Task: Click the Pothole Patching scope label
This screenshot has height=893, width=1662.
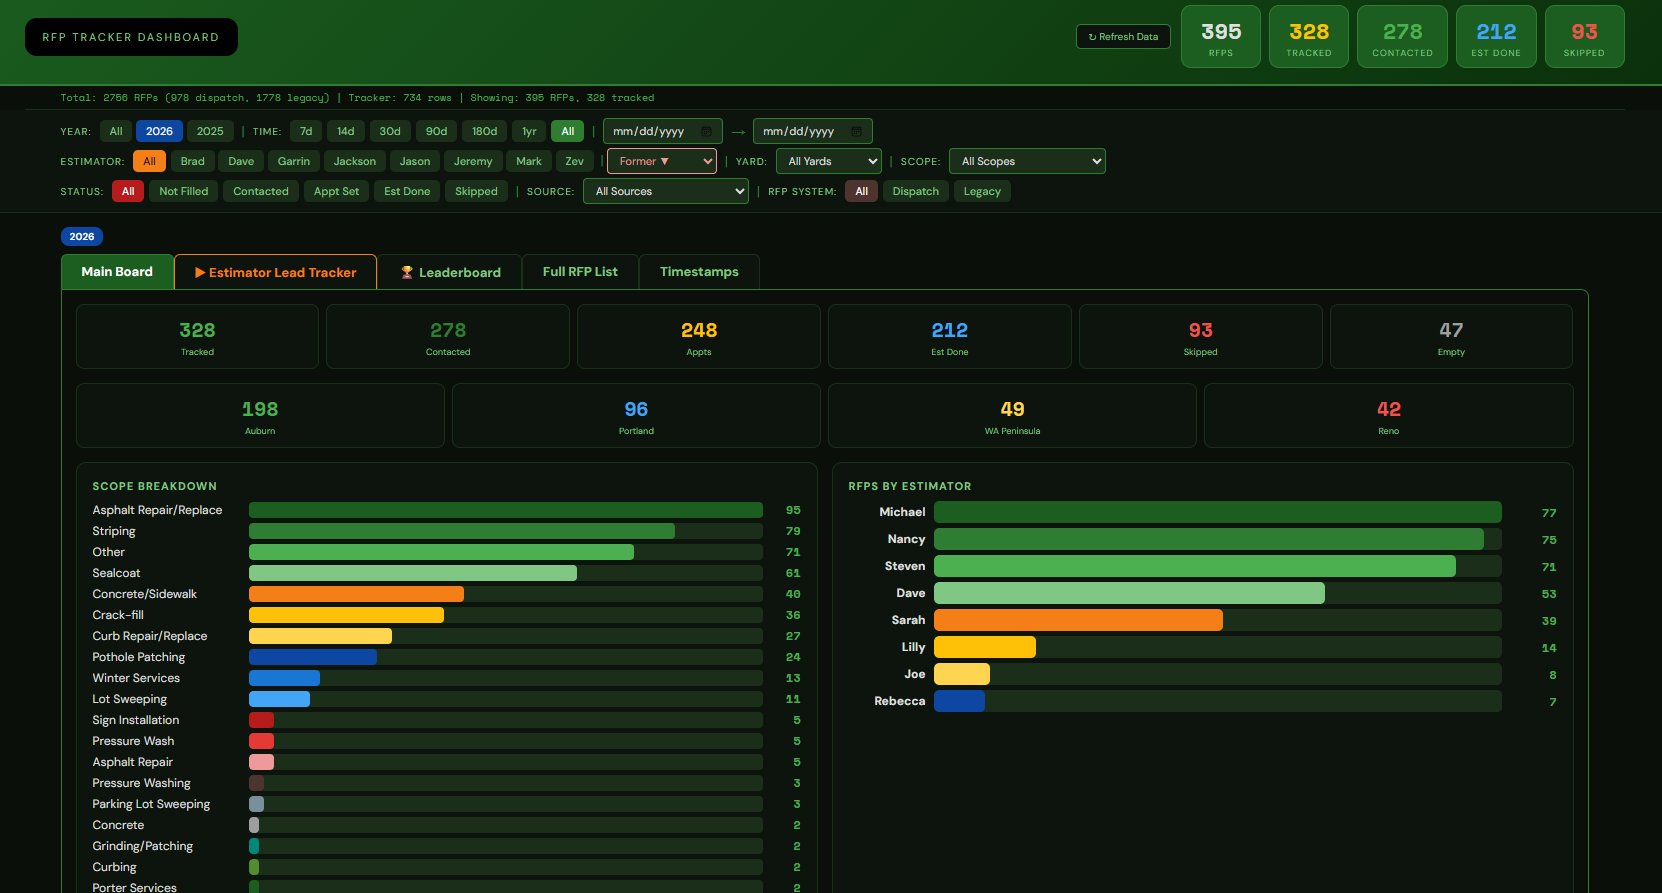Action: click(139, 657)
